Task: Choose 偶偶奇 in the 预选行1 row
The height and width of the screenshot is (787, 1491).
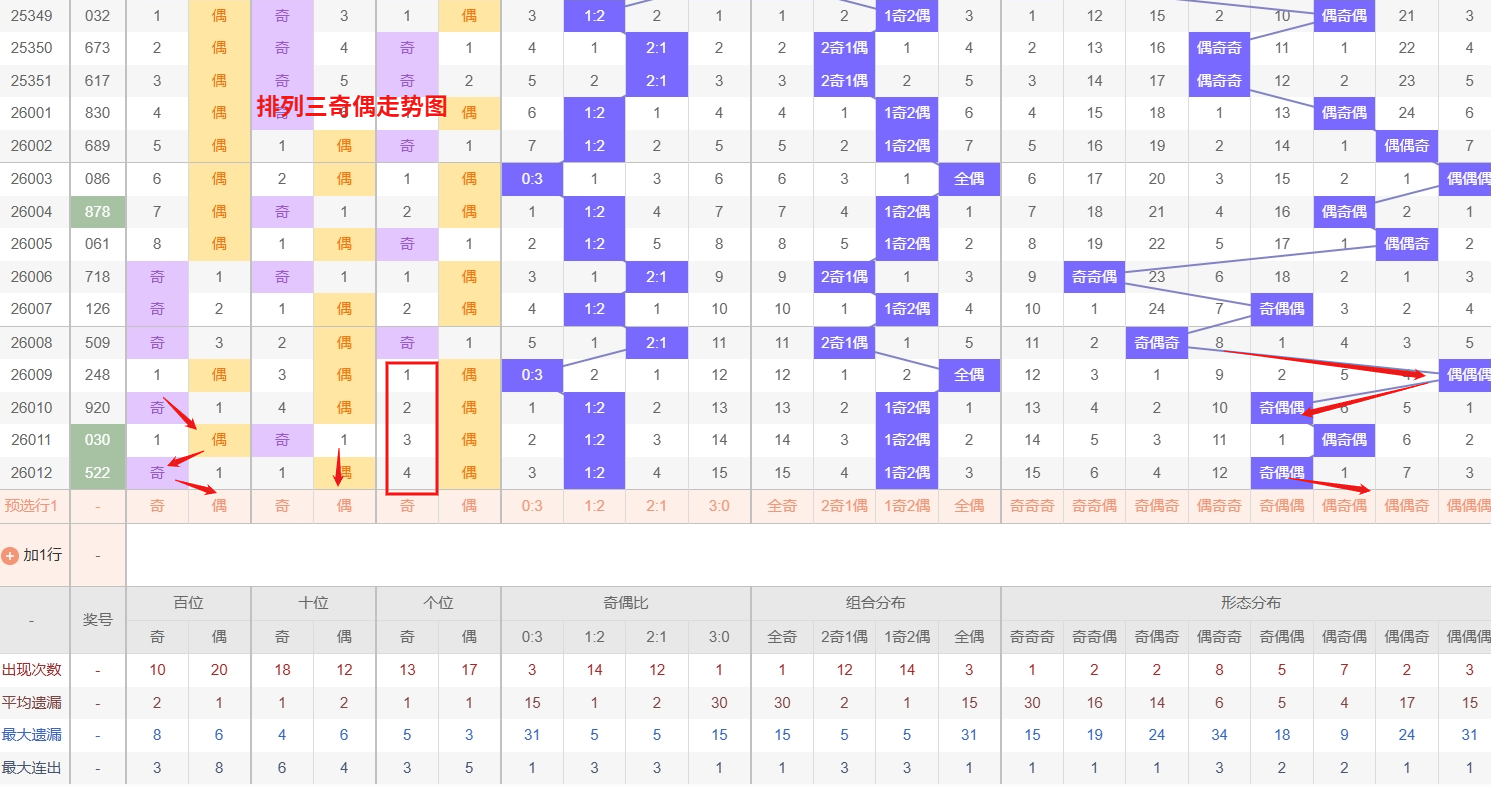Action: click(x=1407, y=506)
